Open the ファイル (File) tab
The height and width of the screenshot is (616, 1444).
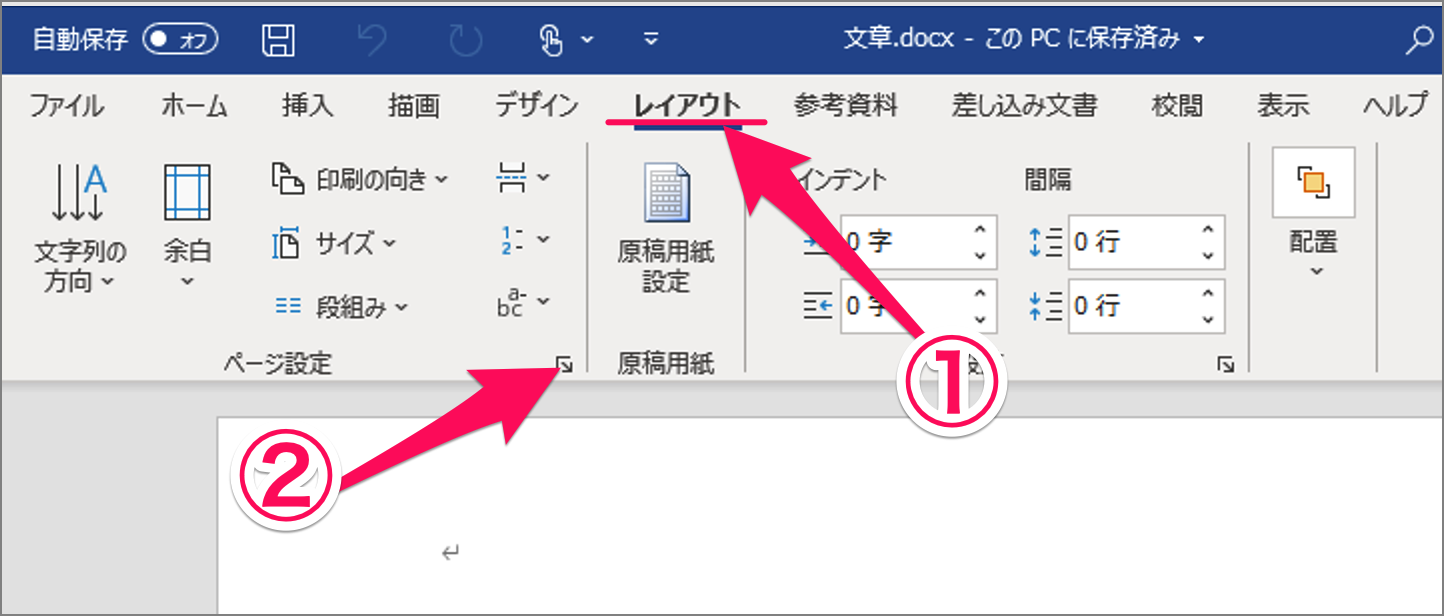(66, 105)
